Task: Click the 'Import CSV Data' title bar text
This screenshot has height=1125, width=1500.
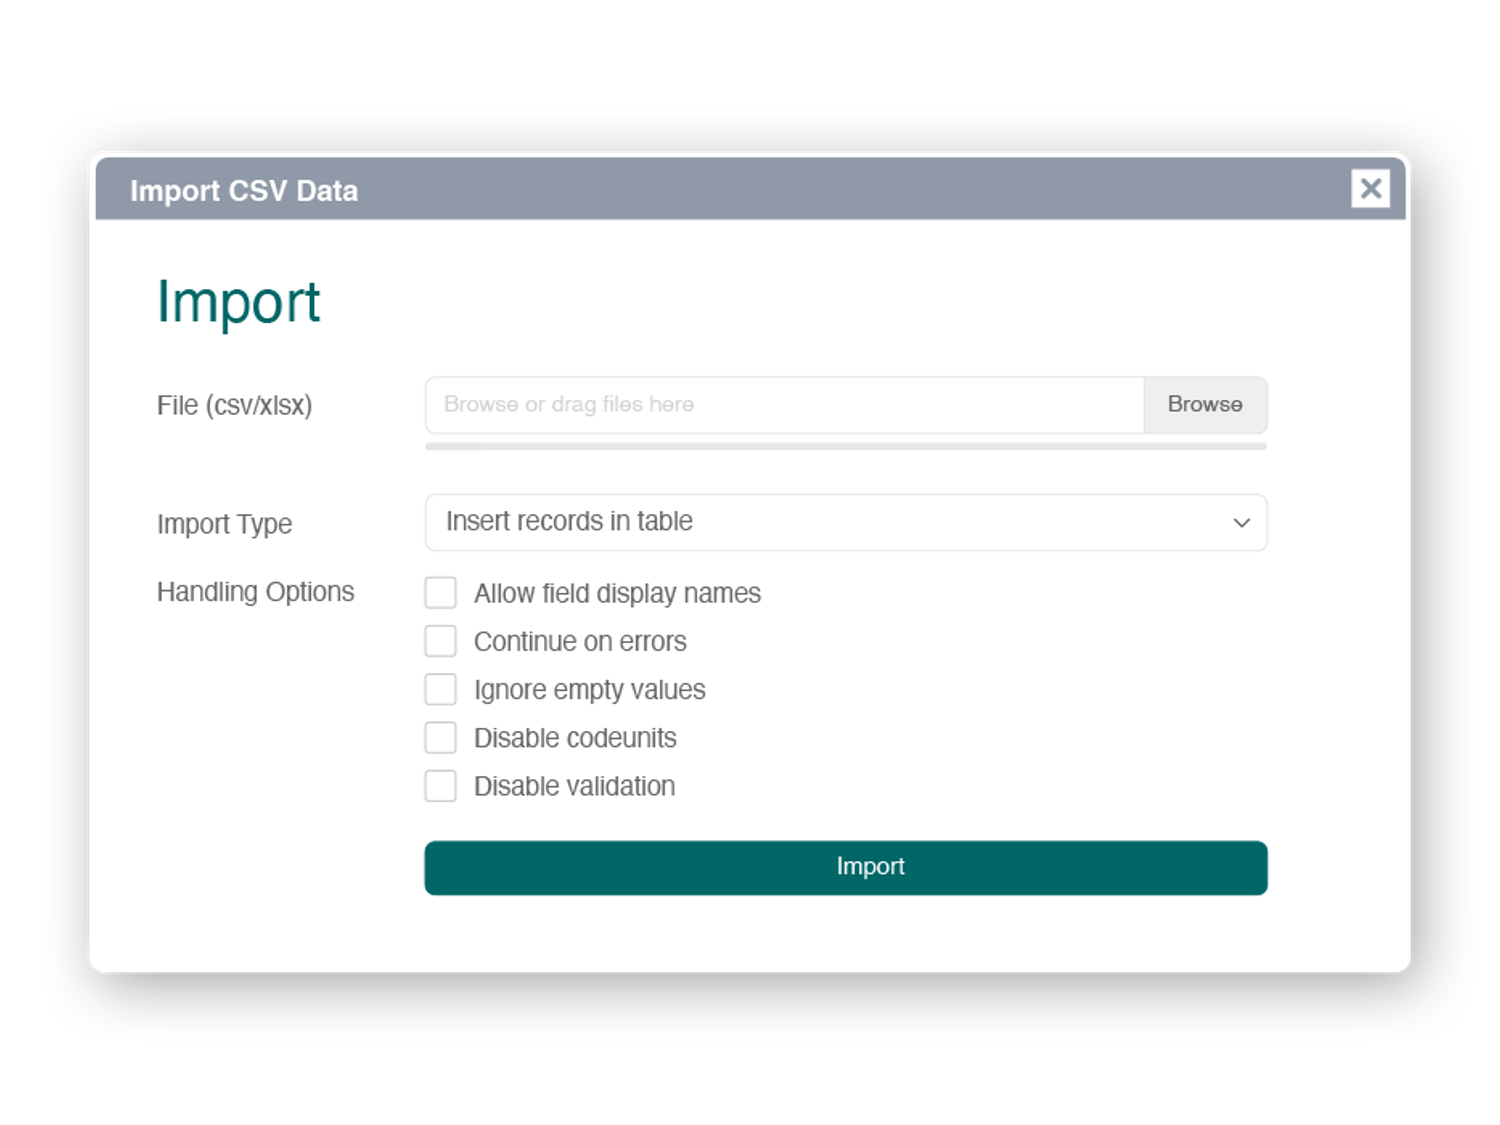Action: pos(244,190)
